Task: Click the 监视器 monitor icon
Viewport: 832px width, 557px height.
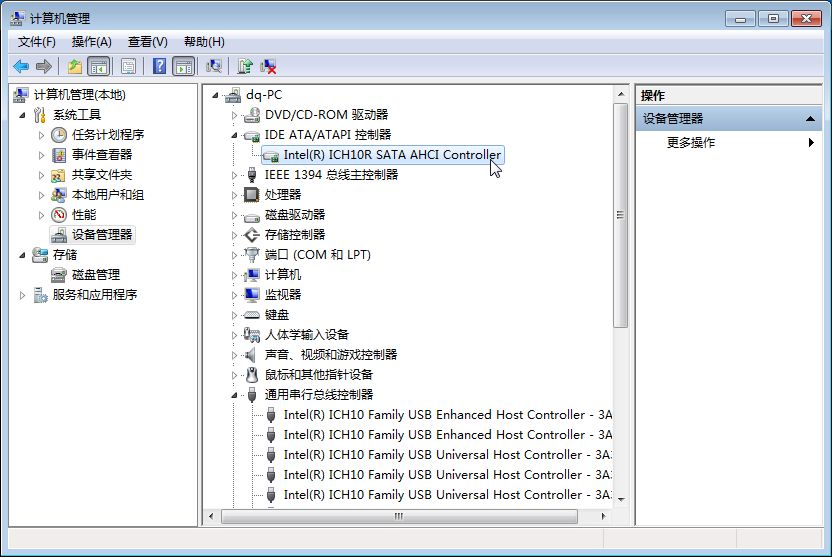Action: point(252,295)
